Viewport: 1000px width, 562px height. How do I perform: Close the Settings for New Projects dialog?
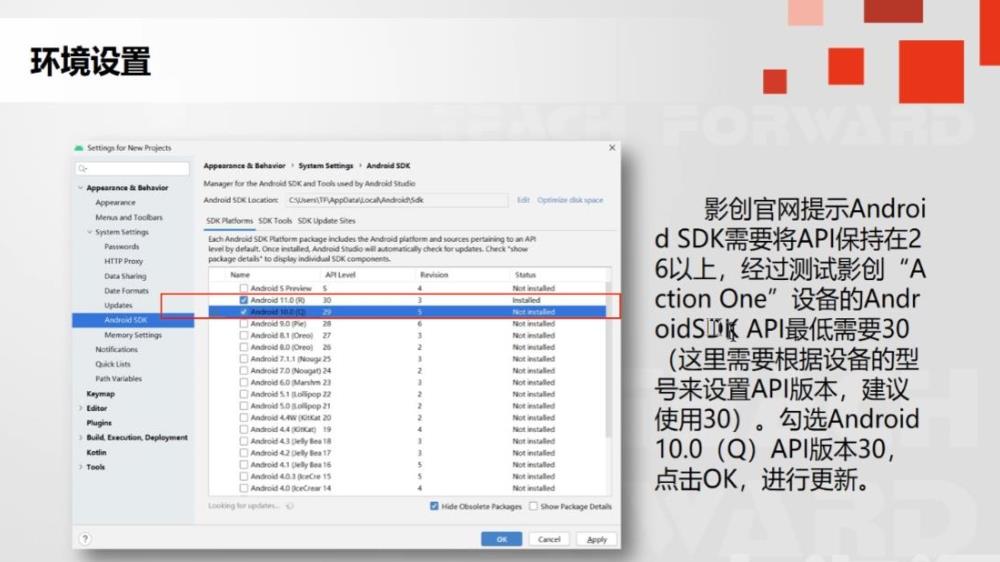pos(612,147)
